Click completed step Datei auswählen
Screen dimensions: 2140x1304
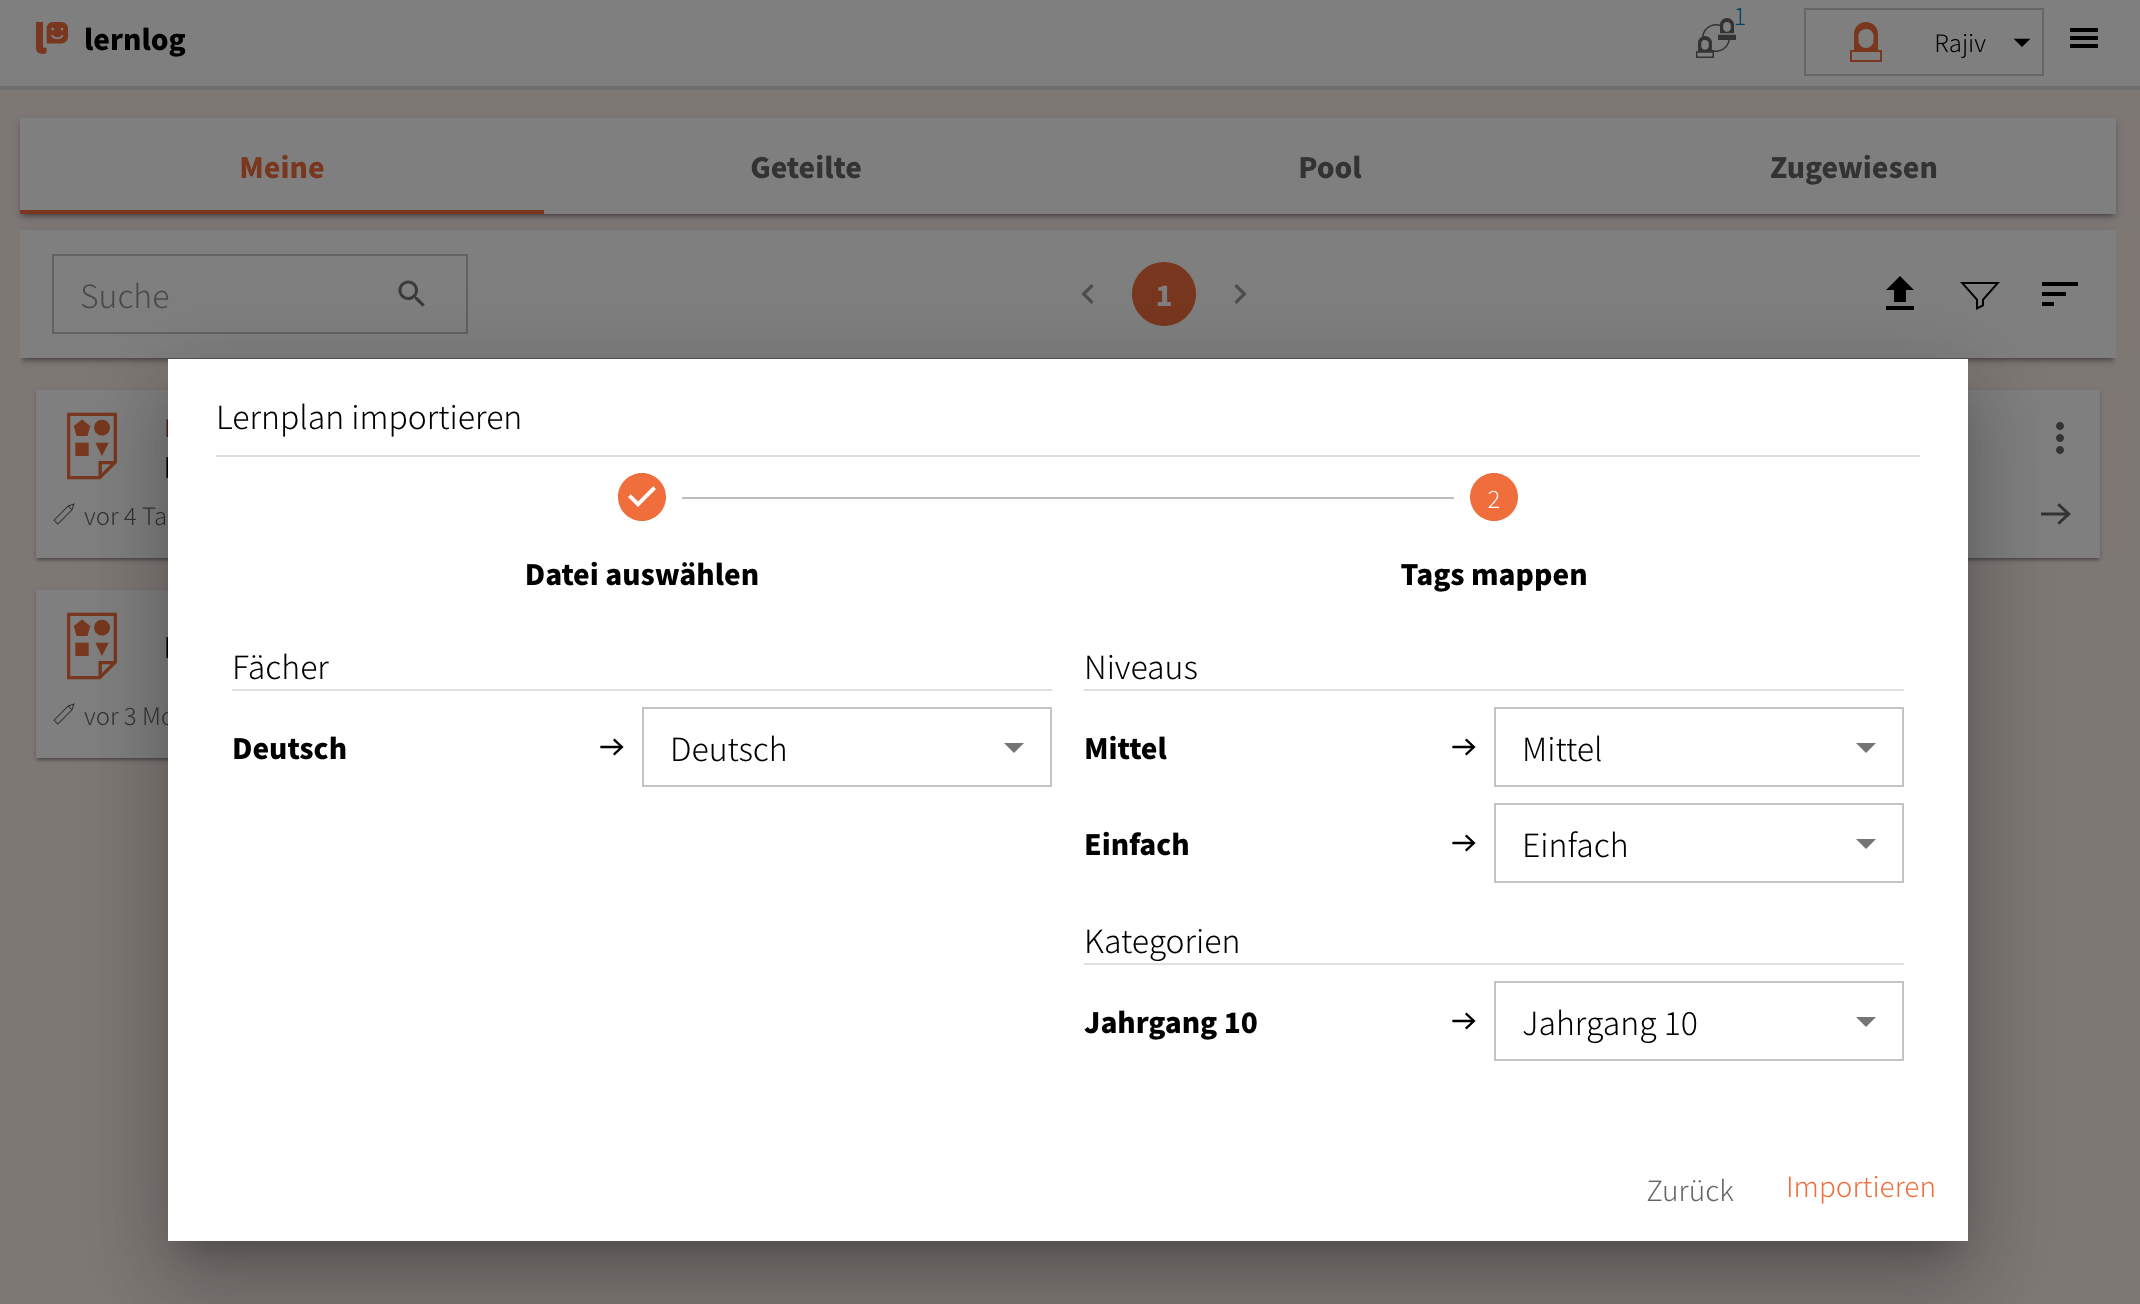[642, 497]
